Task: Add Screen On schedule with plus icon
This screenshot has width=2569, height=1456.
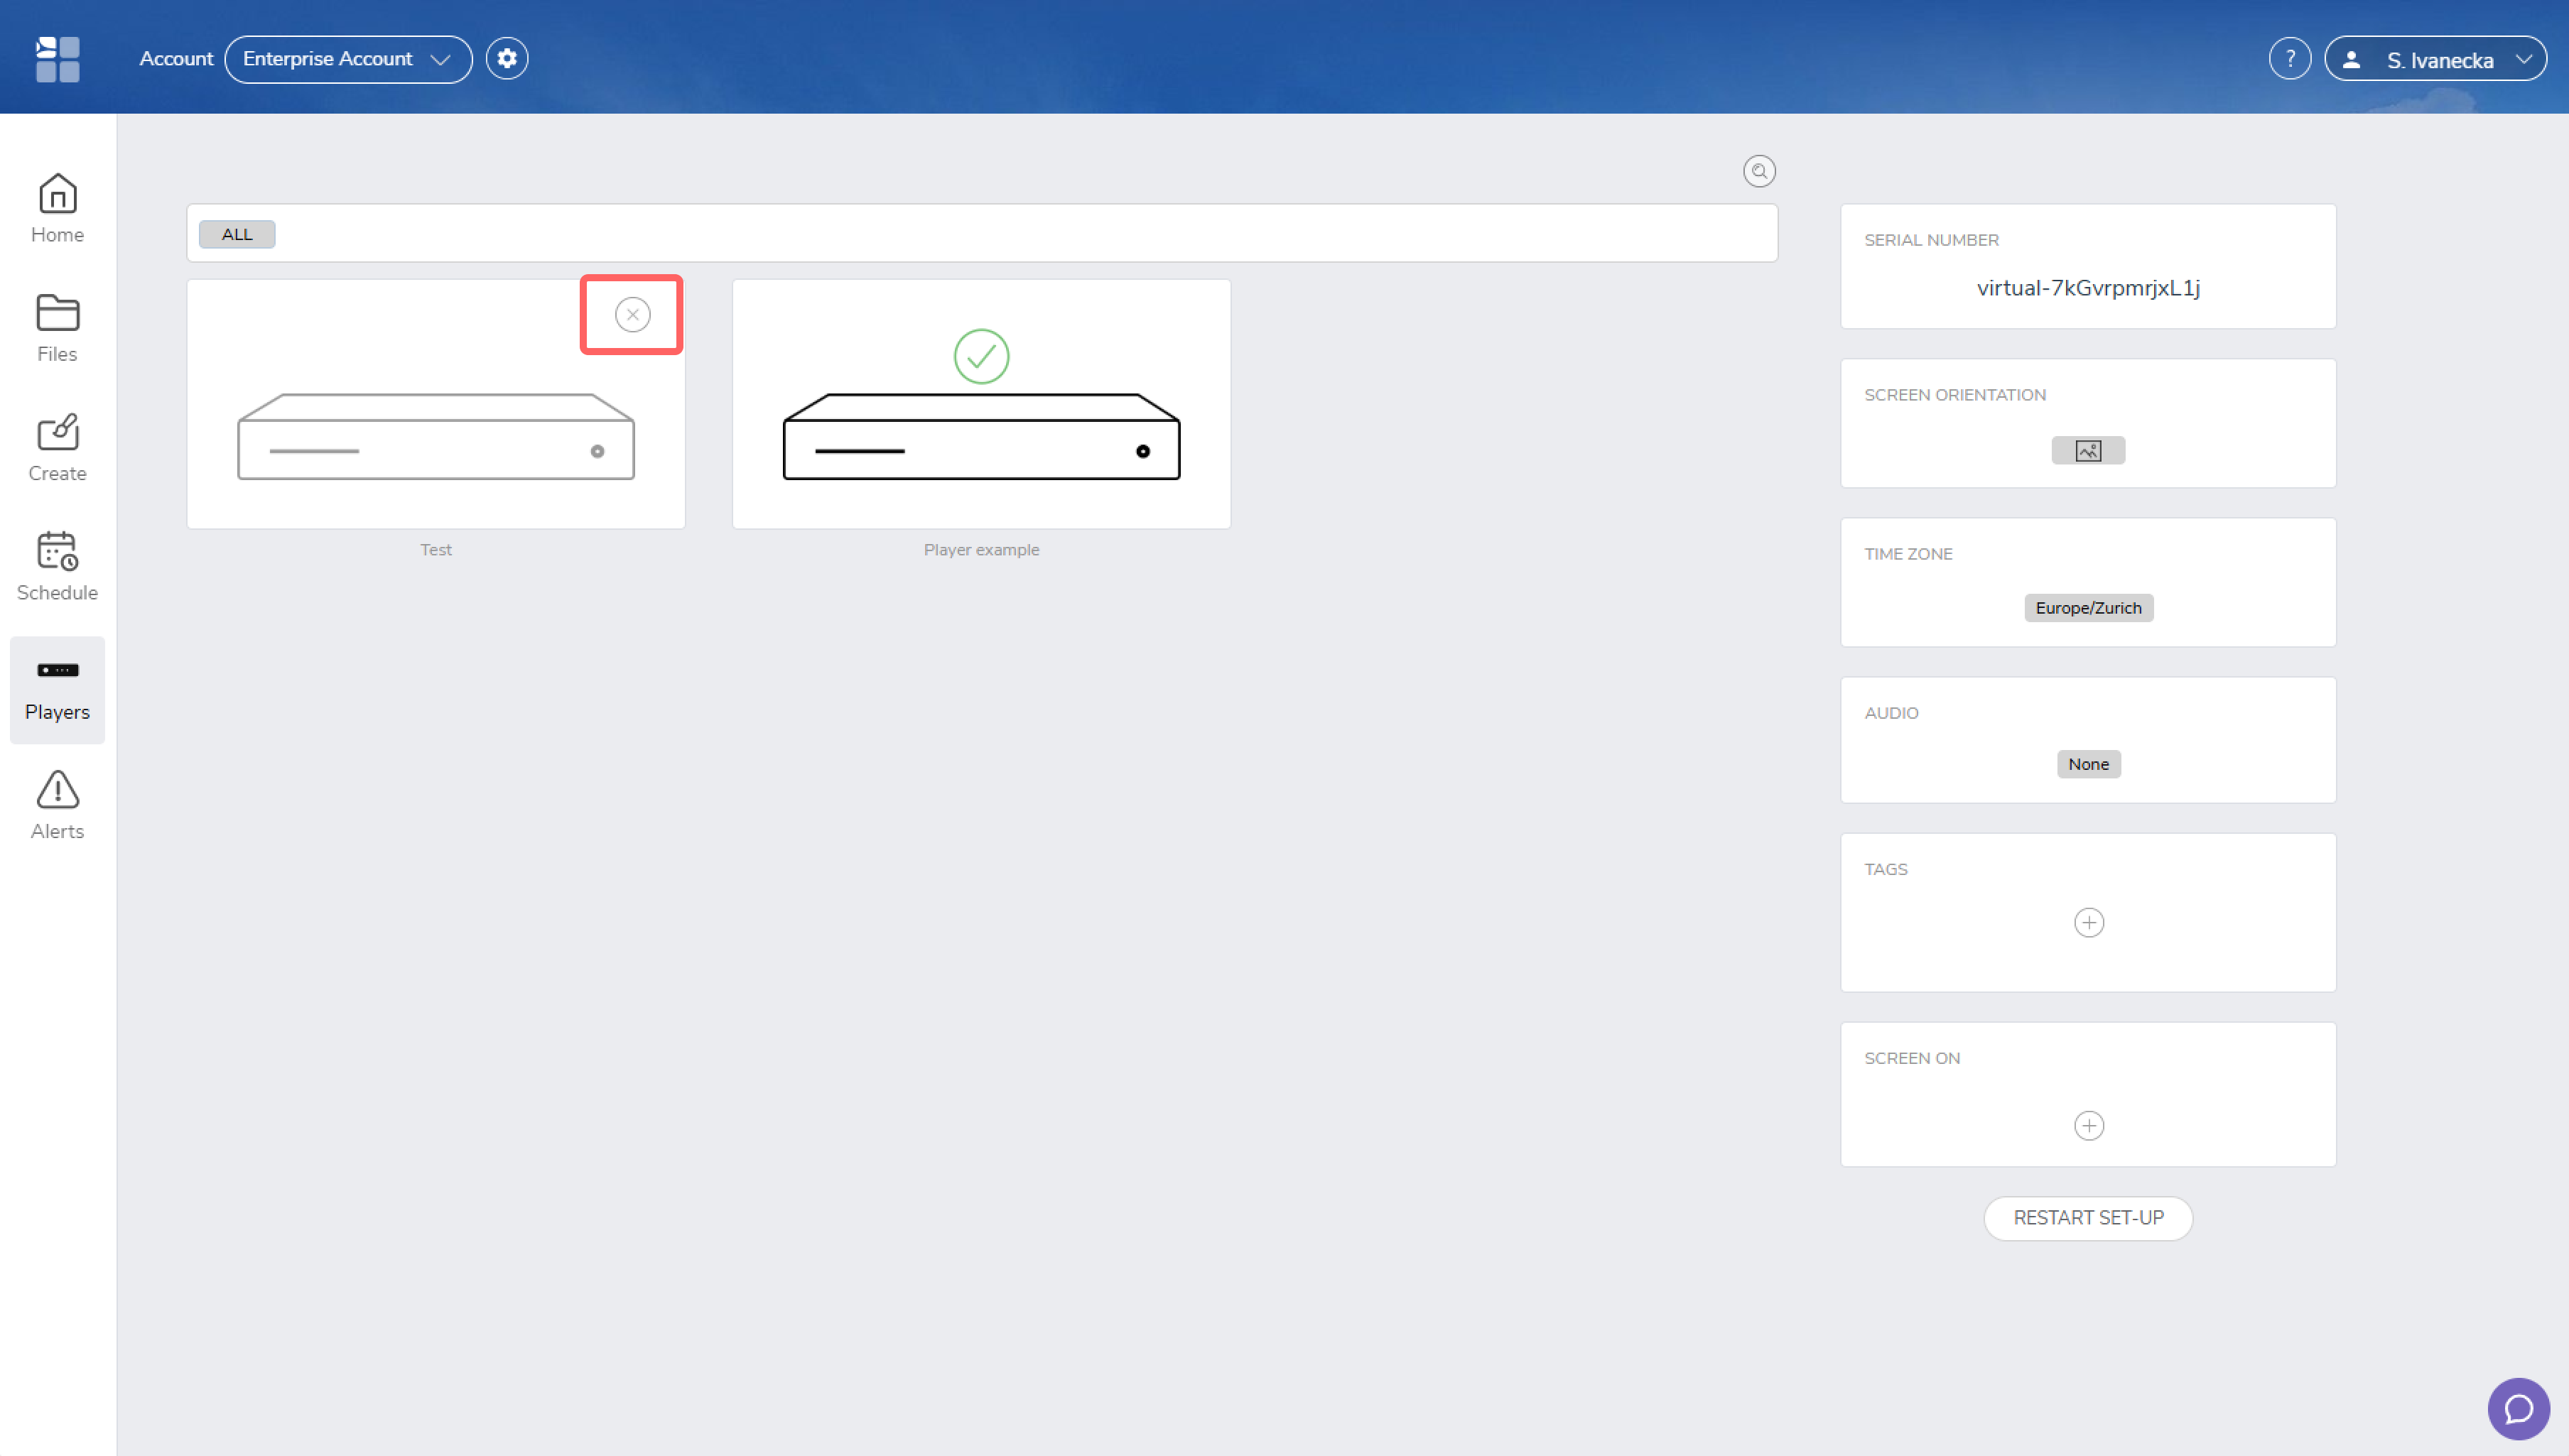Action: (x=2088, y=1126)
